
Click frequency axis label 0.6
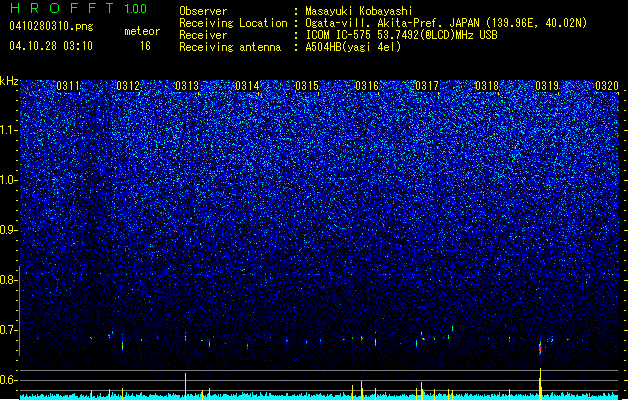(x=9, y=380)
